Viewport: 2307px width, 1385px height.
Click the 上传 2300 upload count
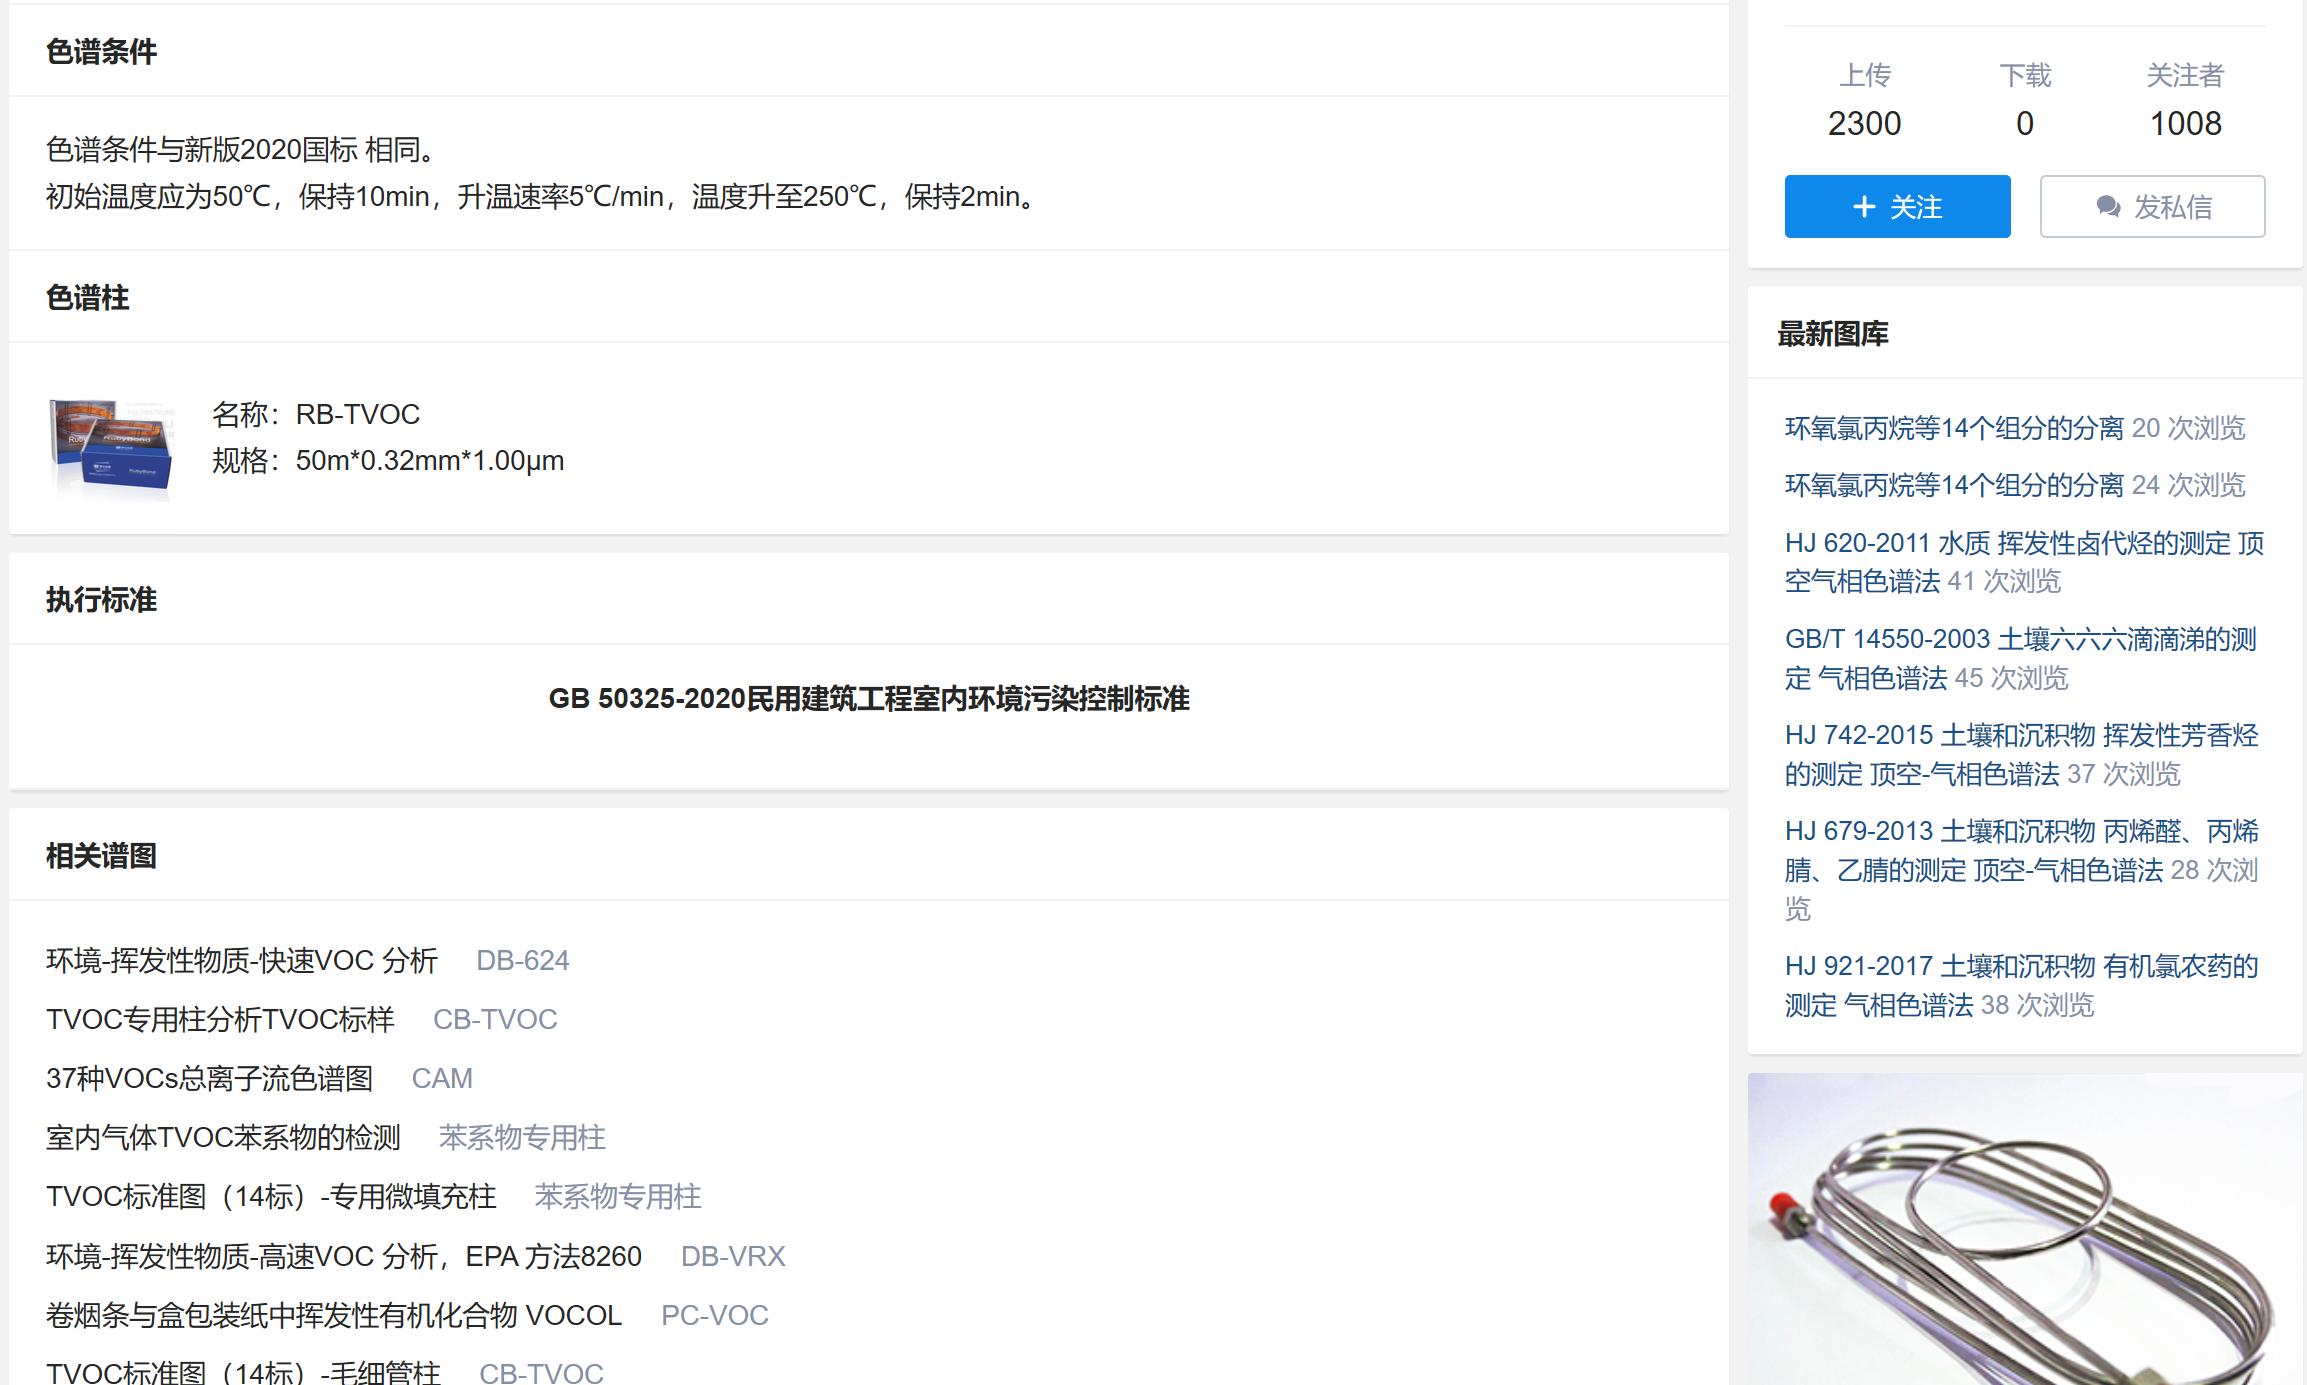[1864, 123]
